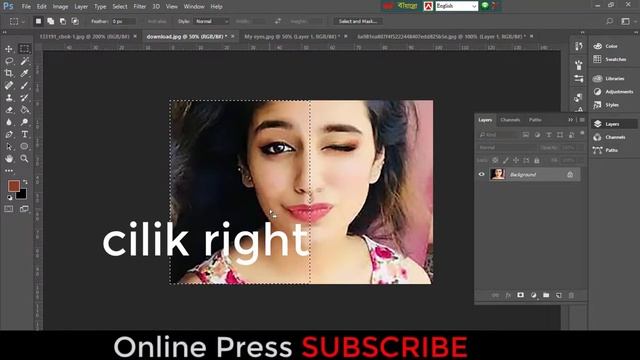This screenshot has height=360, width=640.
Task: Select the Type tool
Action: pyautogui.click(x=24, y=134)
